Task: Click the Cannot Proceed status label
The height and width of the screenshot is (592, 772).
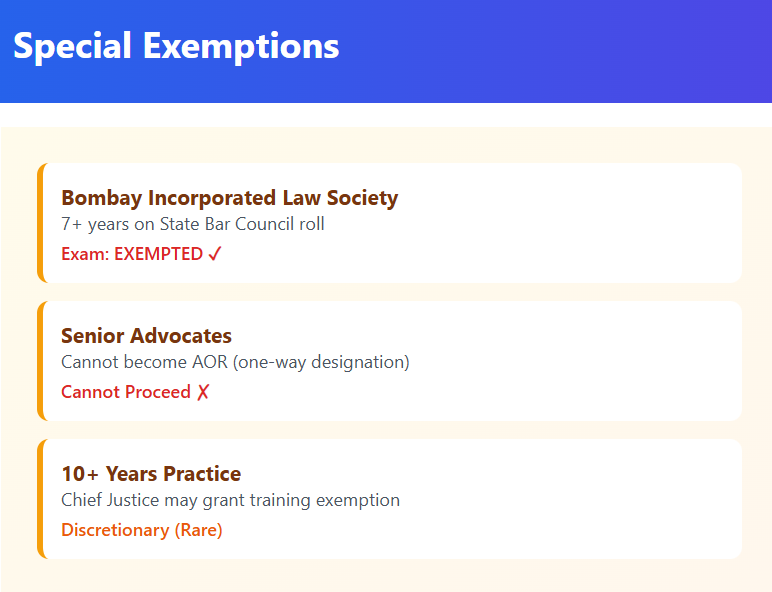Action: (x=126, y=392)
